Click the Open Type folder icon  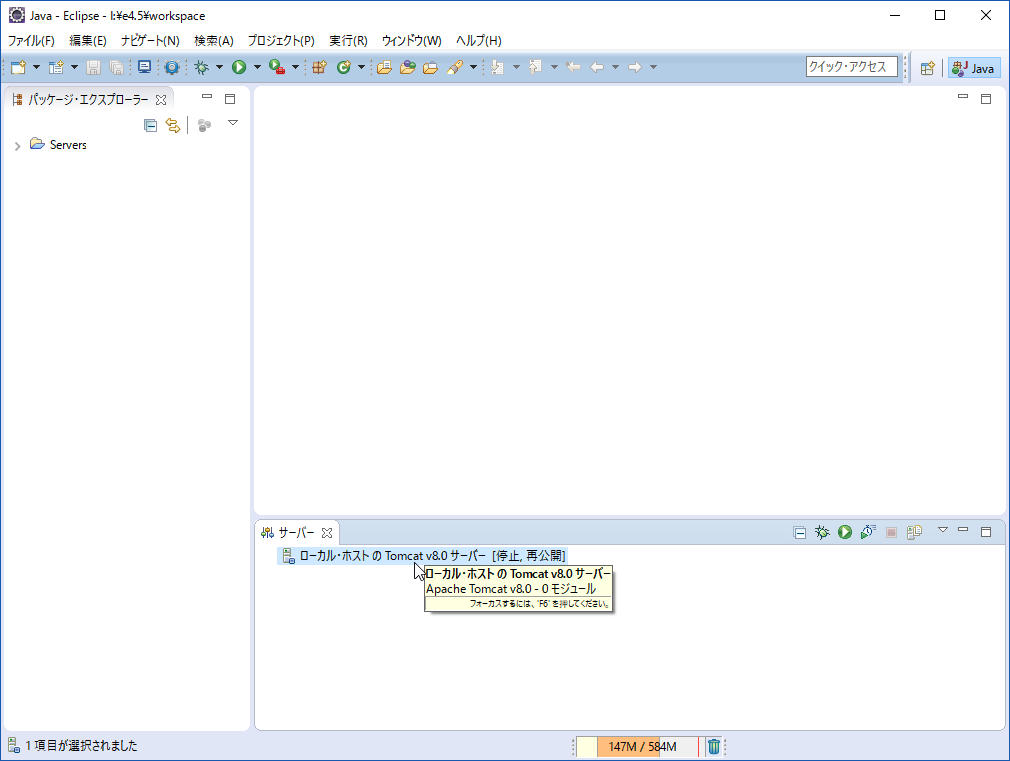[x=385, y=67]
